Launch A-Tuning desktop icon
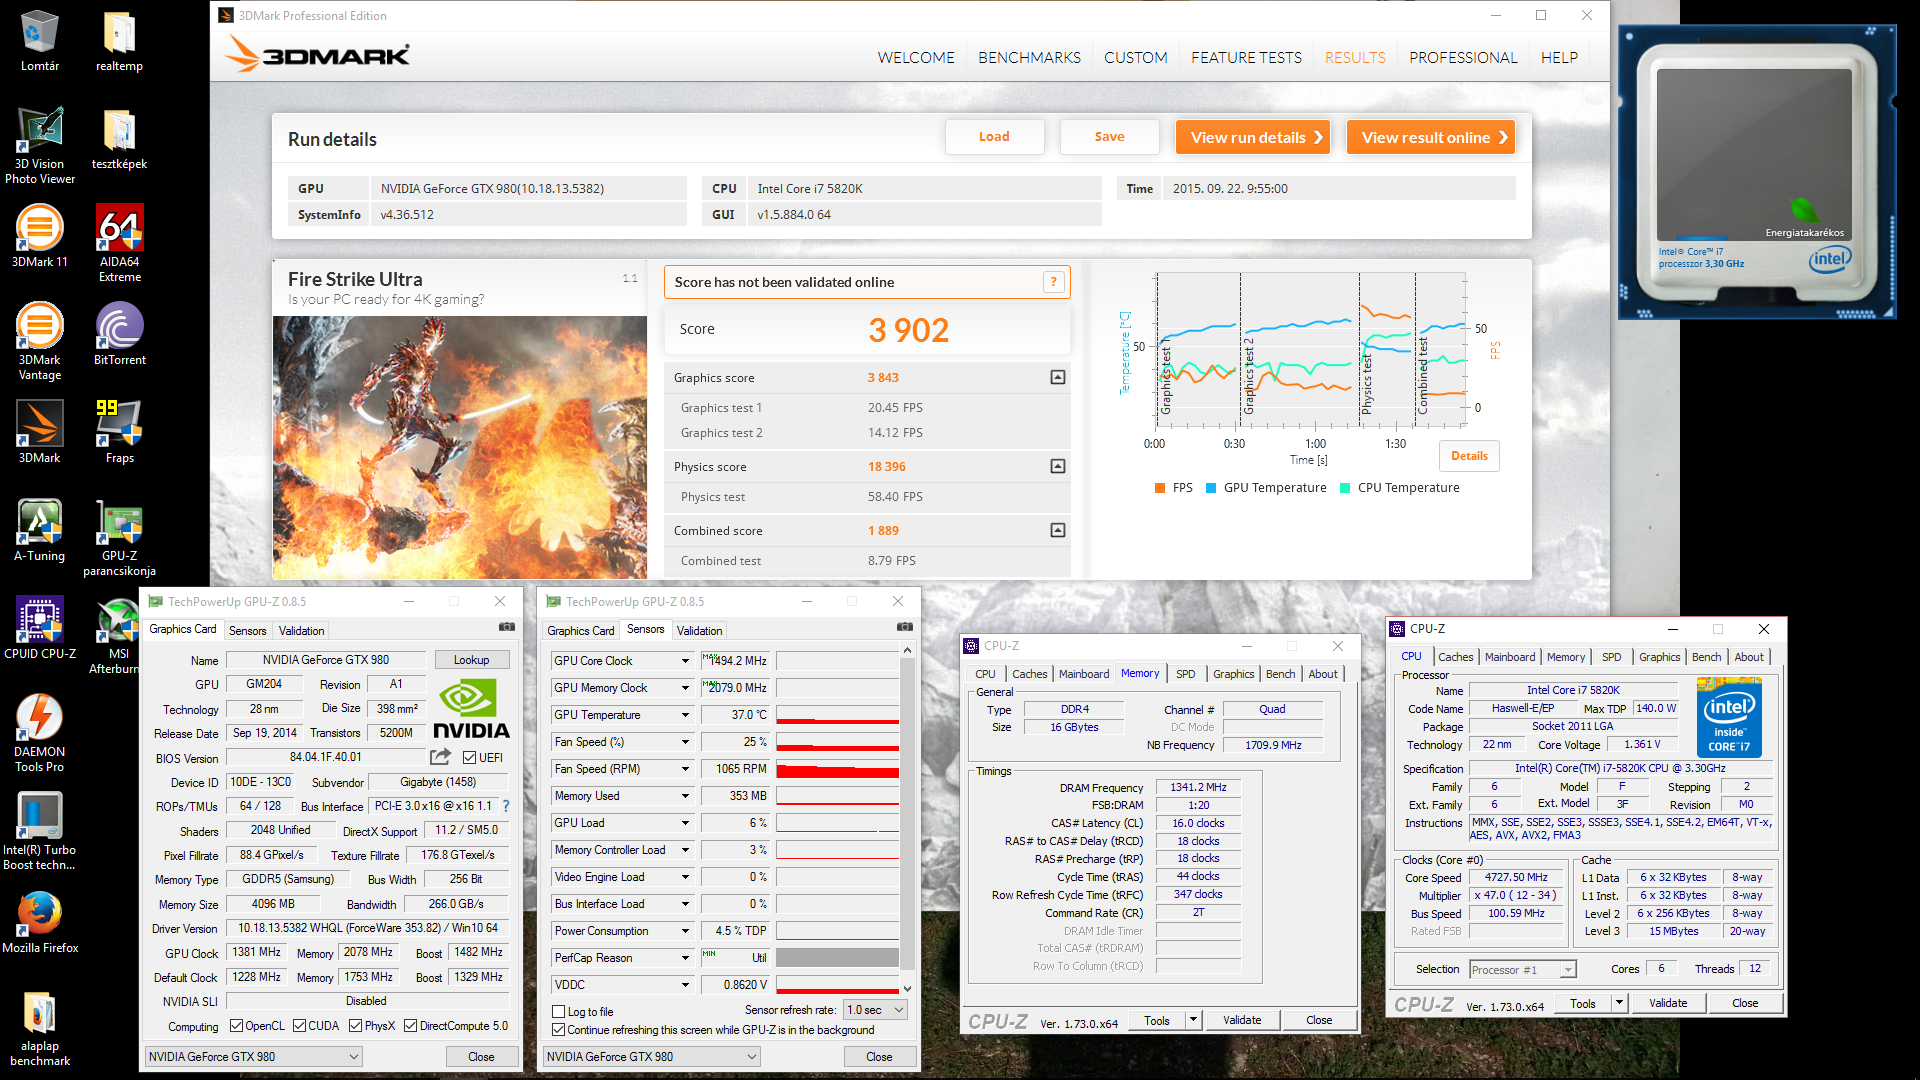 tap(40, 531)
